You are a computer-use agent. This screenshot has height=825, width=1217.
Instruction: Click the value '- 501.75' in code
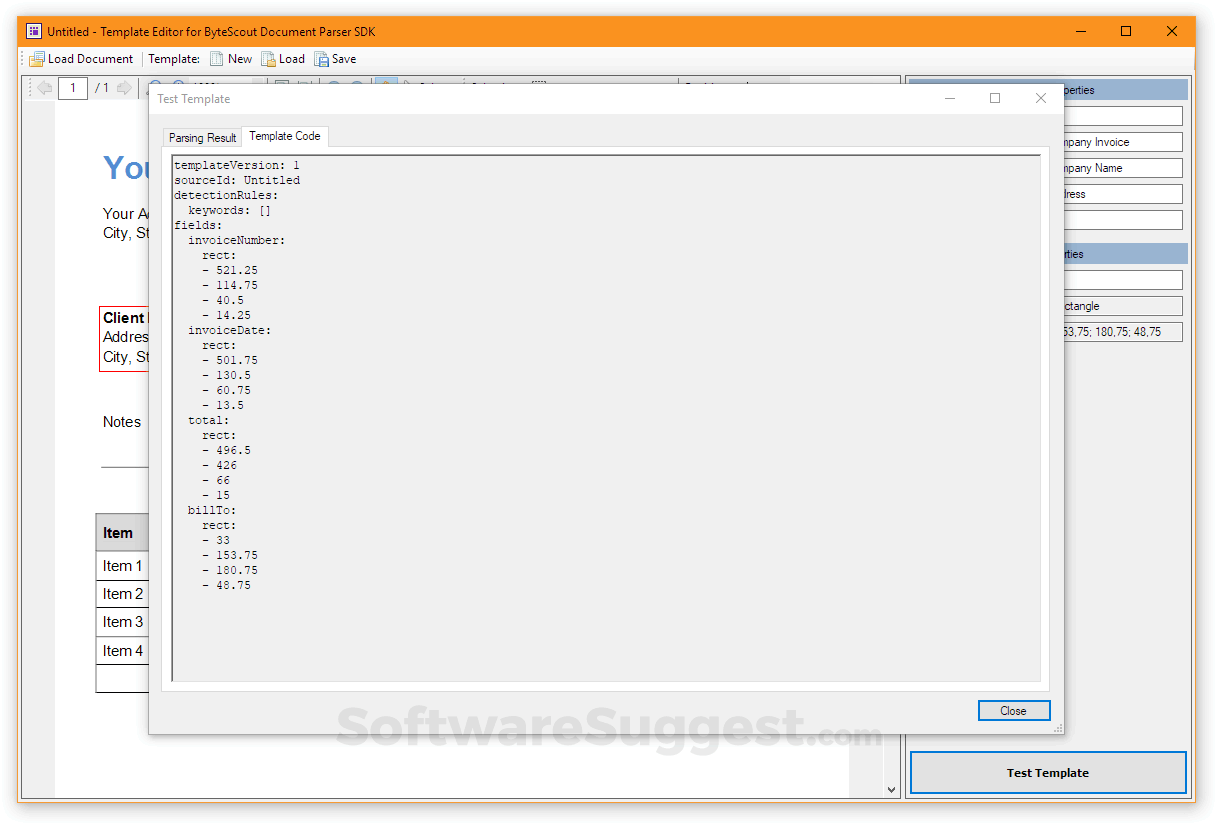coord(230,360)
